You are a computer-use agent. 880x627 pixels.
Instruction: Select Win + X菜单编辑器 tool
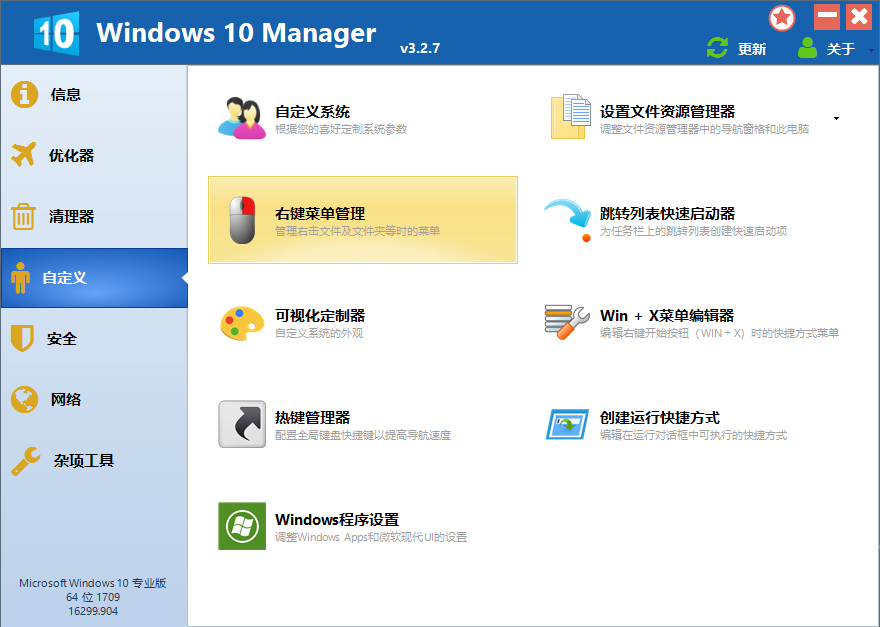565,322
